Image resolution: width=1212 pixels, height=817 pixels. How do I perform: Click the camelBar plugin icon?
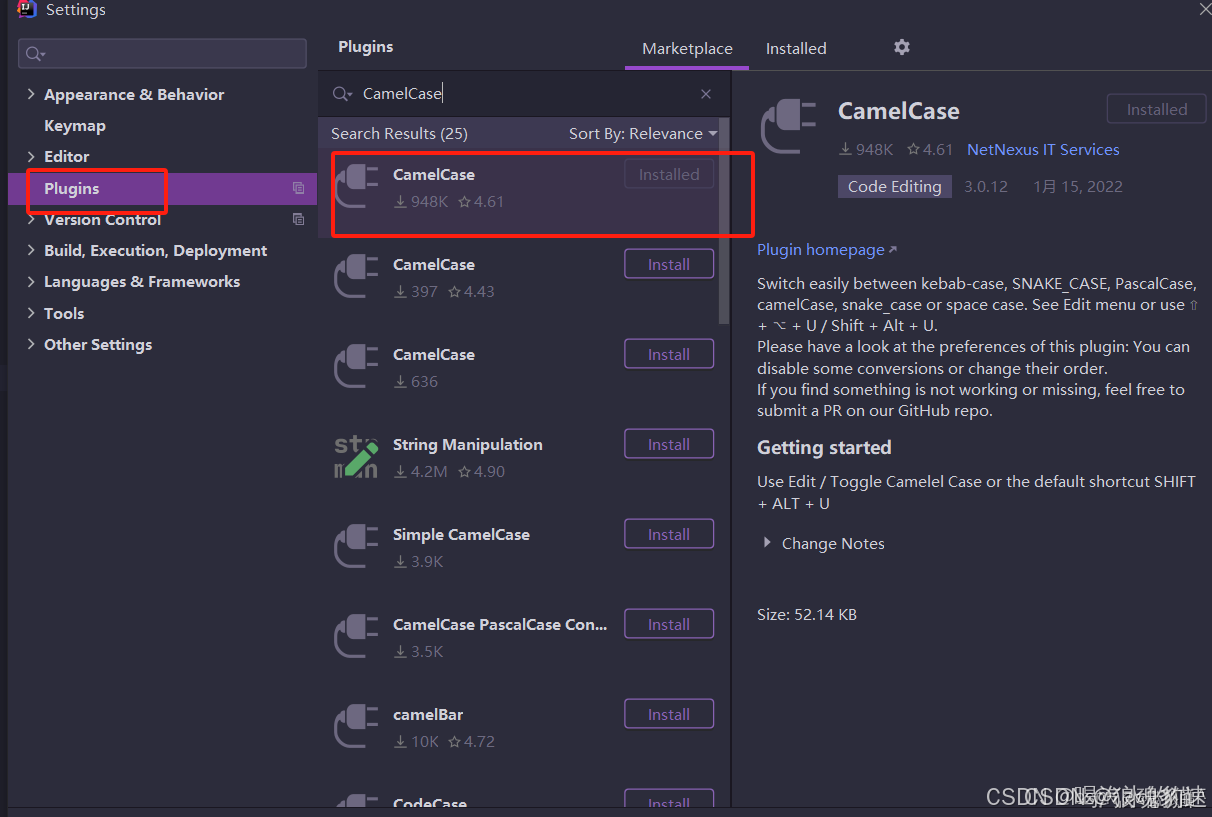pos(356,726)
